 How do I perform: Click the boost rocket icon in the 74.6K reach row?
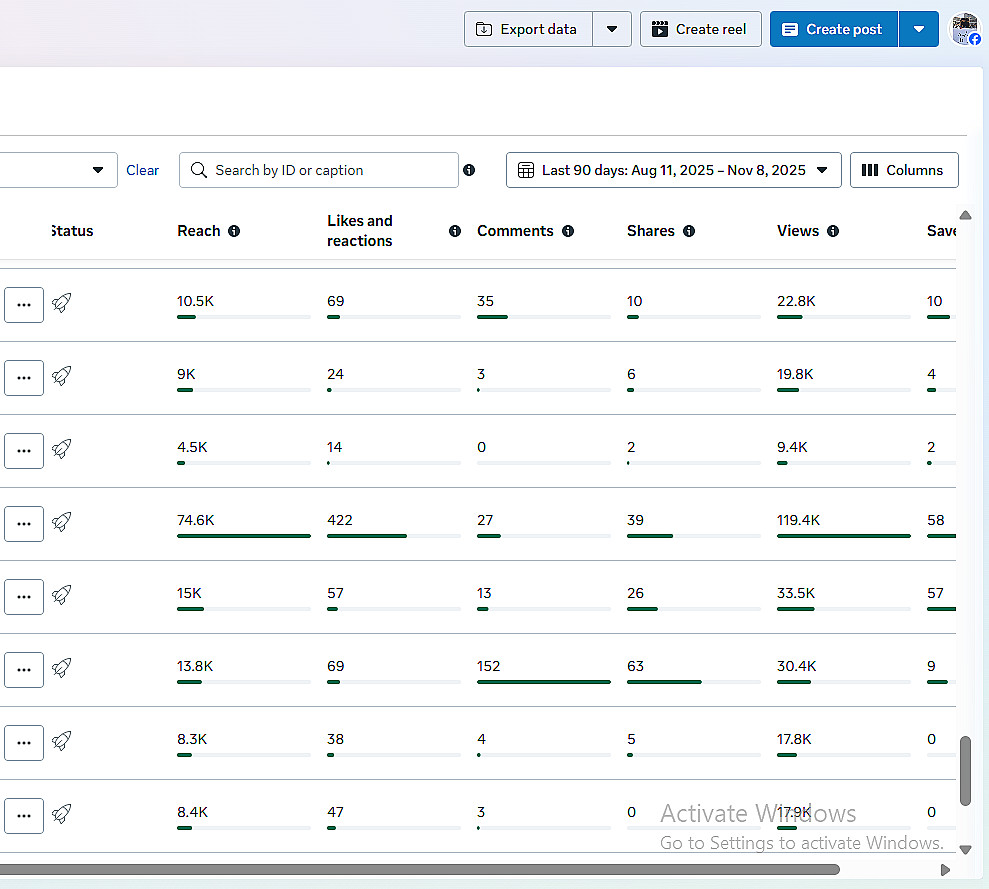(x=62, y=522)
